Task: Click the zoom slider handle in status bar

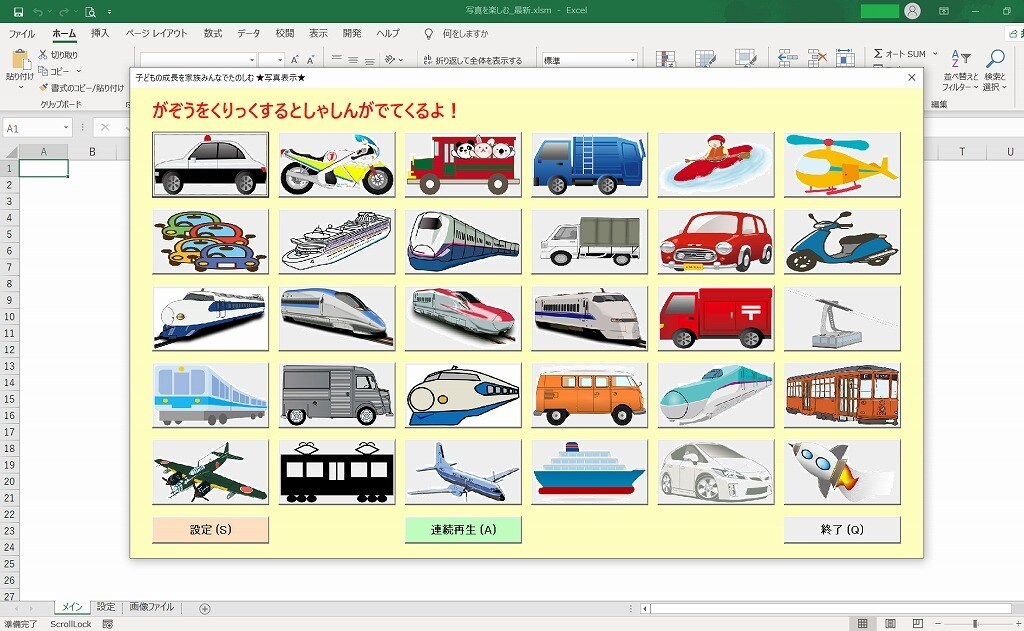Action: coord(975,624)
